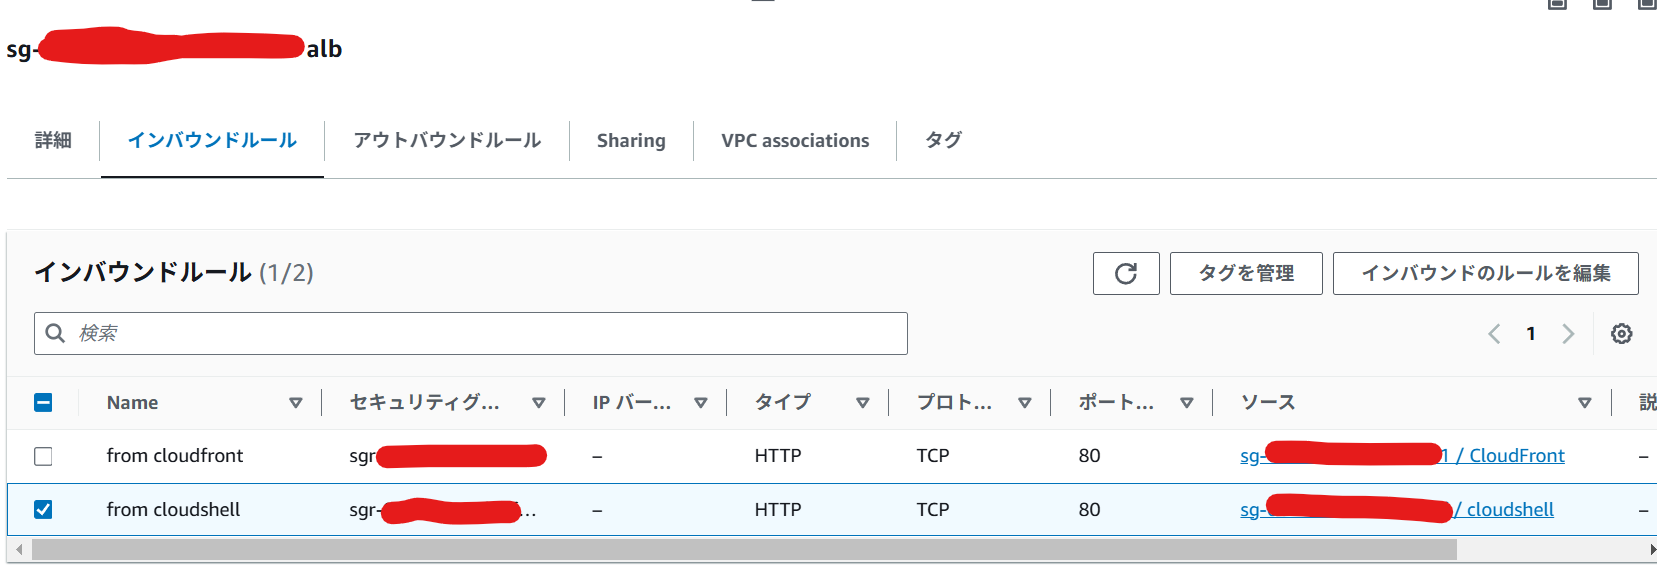
Task: Refresh the inbound rules list
Action: [1126, 273]
